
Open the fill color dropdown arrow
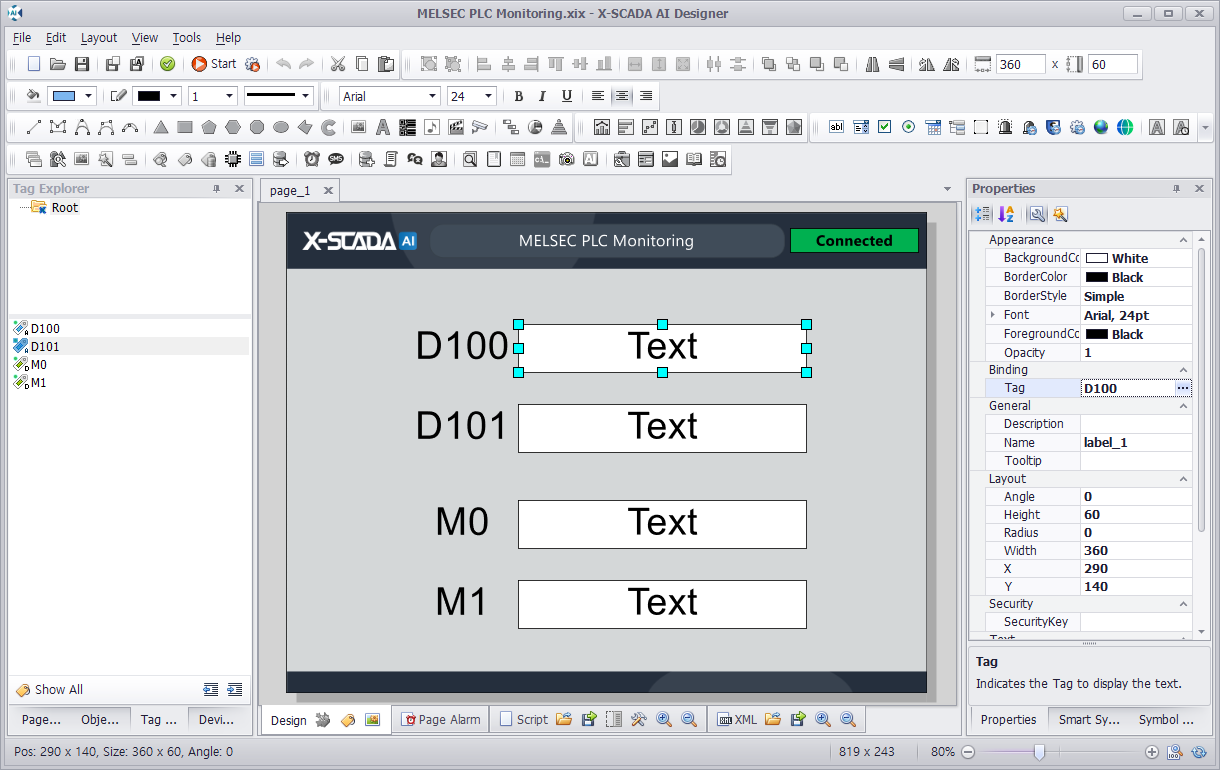click(x=89, y=96)
